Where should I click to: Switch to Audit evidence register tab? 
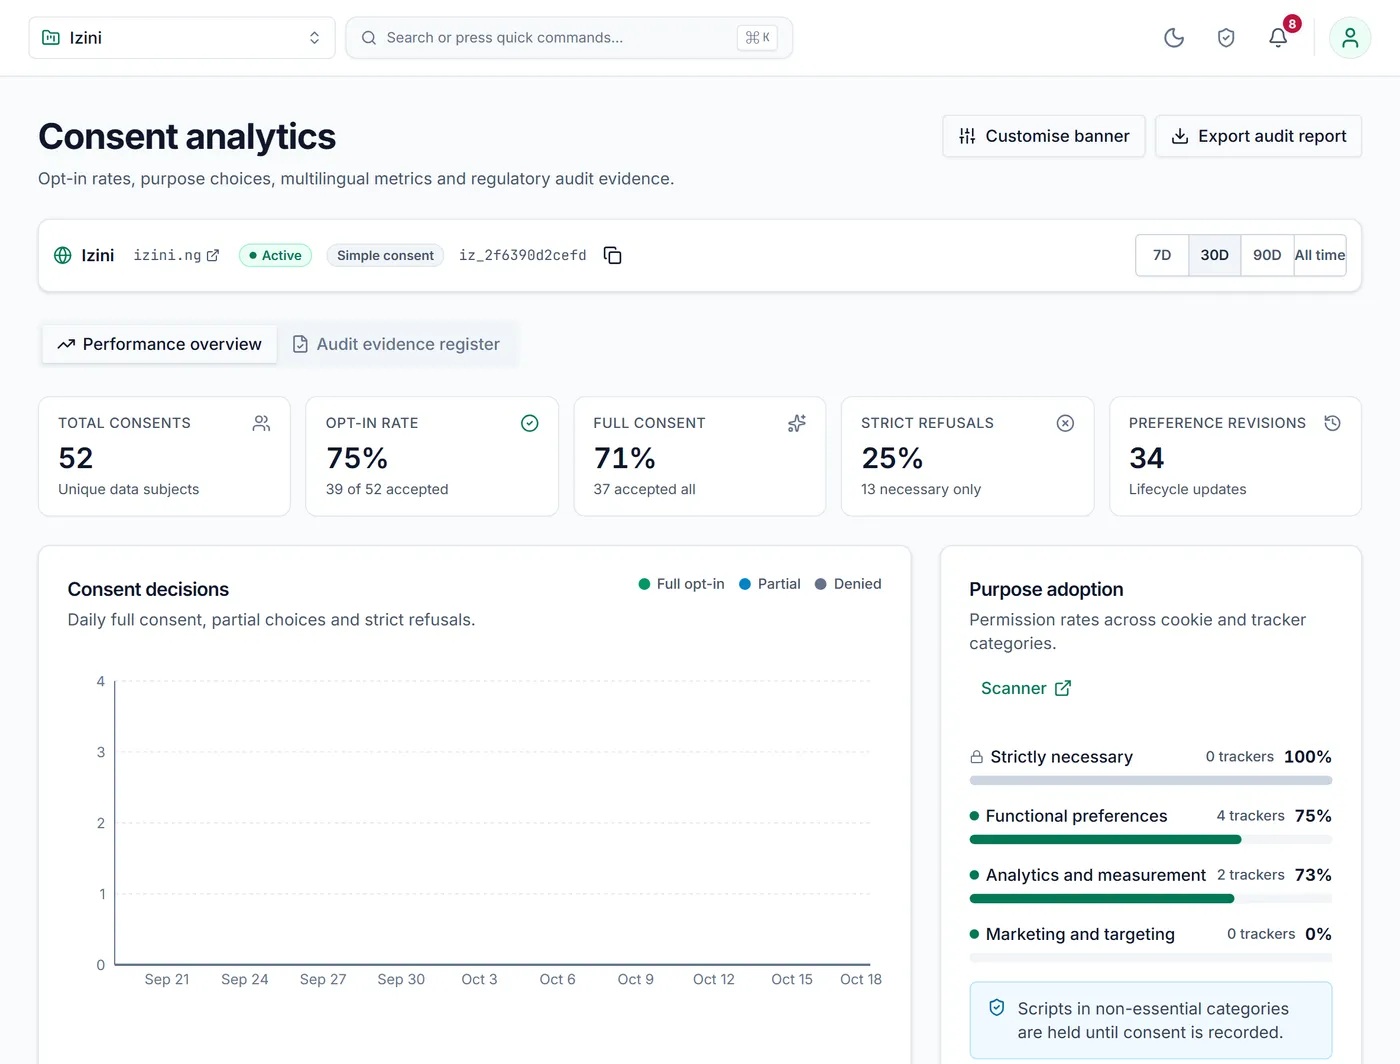pyautogui.click(x=396, y=344)
